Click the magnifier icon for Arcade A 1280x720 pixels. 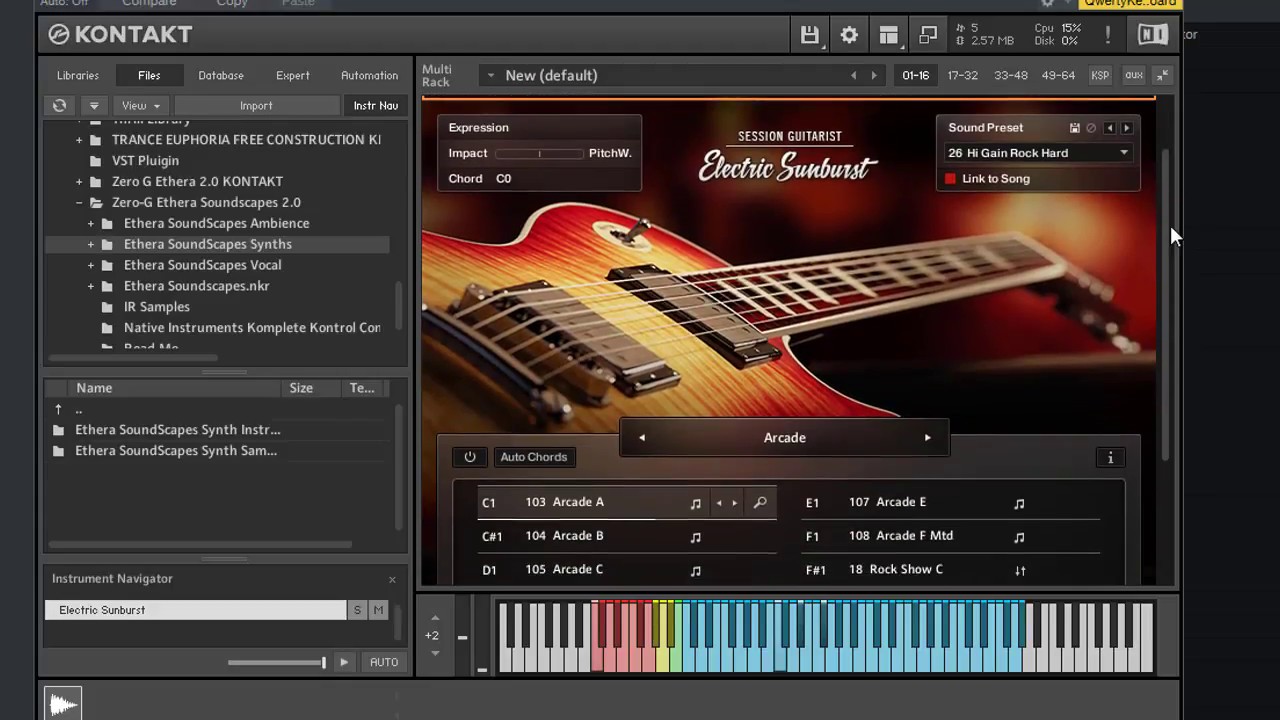[x=760, y=503]
